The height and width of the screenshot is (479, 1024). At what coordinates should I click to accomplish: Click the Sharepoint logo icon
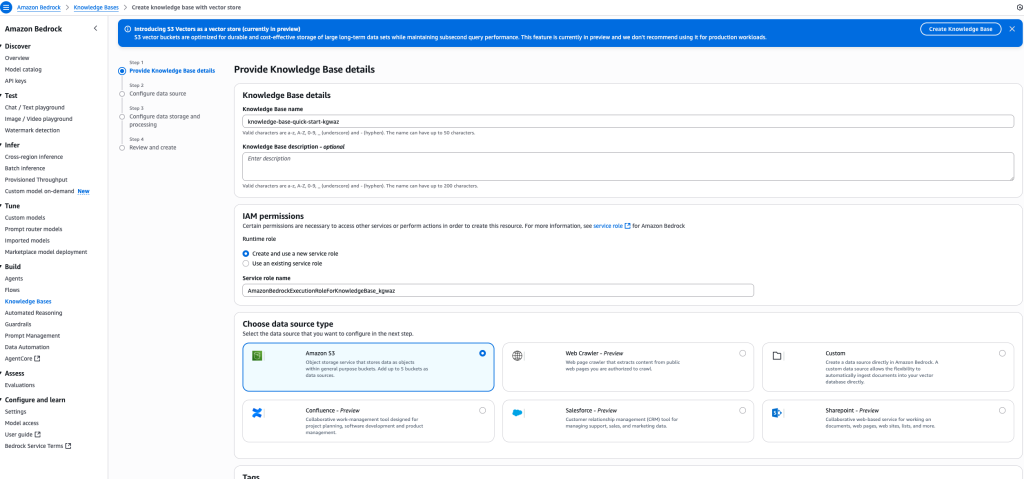777,413
